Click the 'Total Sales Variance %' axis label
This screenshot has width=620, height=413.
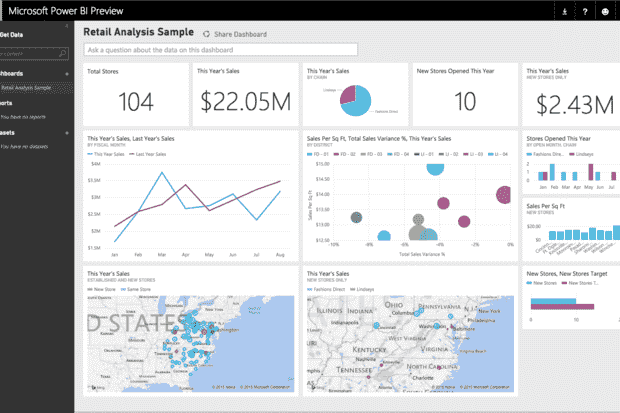click(x=422, y=254)
